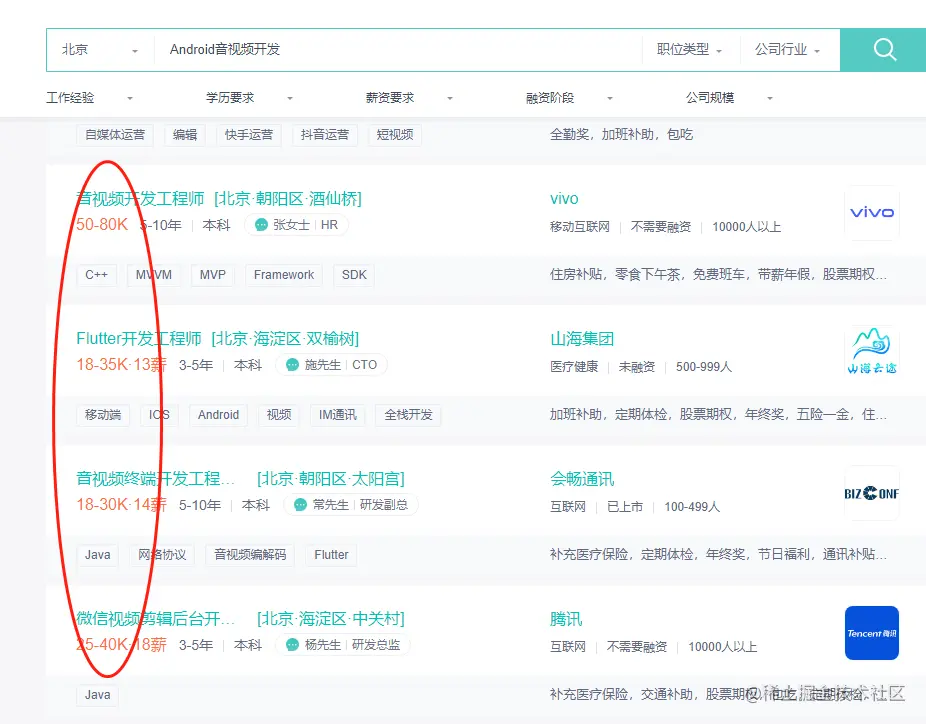
Task: Click the 18-35K·13薪 salary text
Action: [121, 364]
